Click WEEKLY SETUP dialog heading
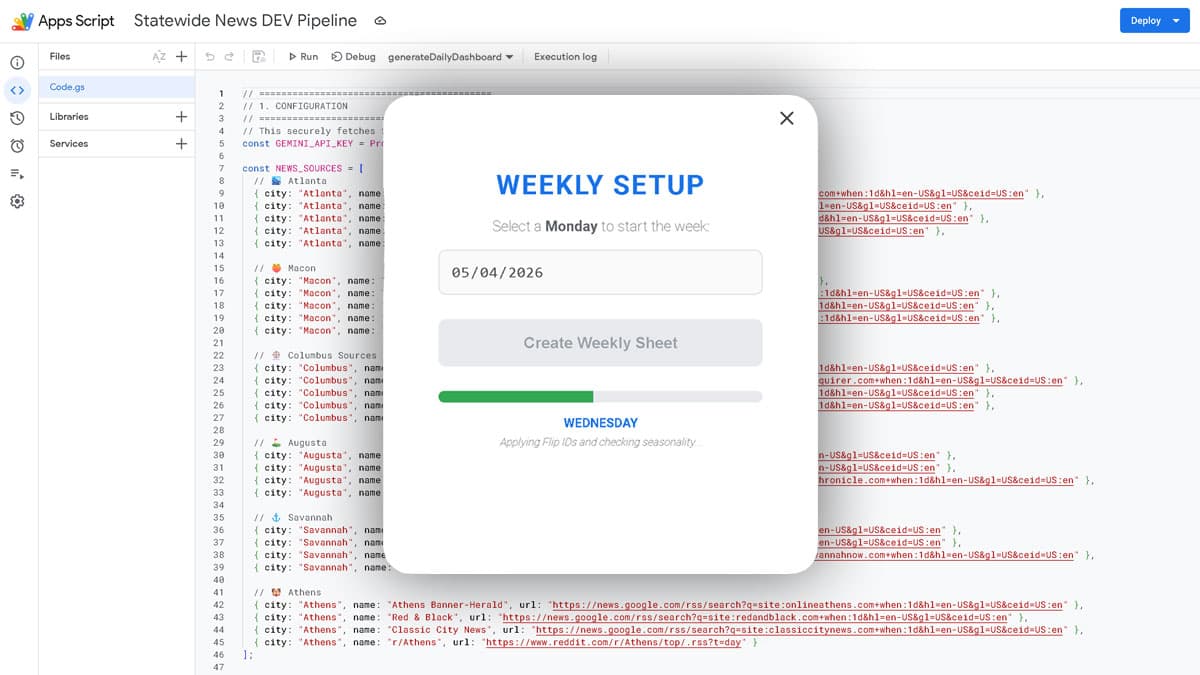The width and height of the screenshot is (1200, 675). pyautogui.click(x=600, y=185)
